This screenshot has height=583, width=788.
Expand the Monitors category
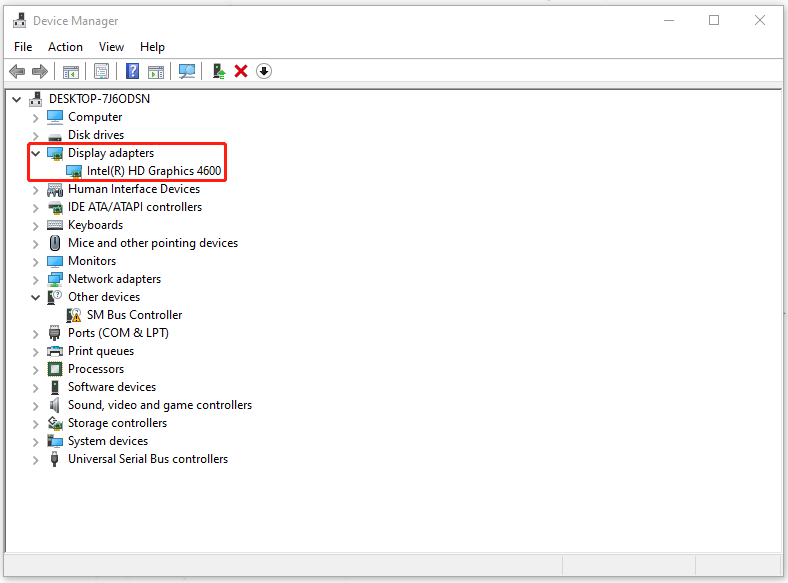pyautogui.click(x=35, y=262)
